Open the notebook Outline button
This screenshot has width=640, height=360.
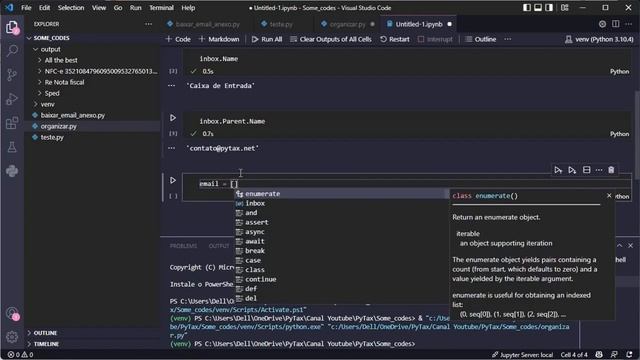(x=481, y=39)
